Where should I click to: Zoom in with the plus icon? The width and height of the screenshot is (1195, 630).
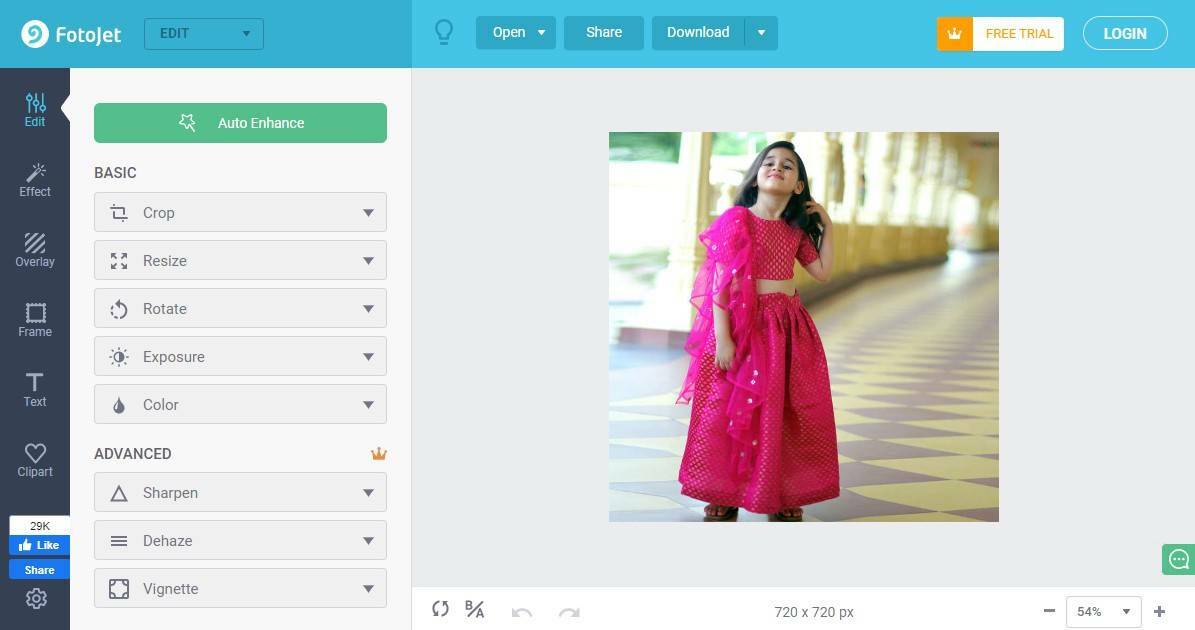[x=1159, y=611]
